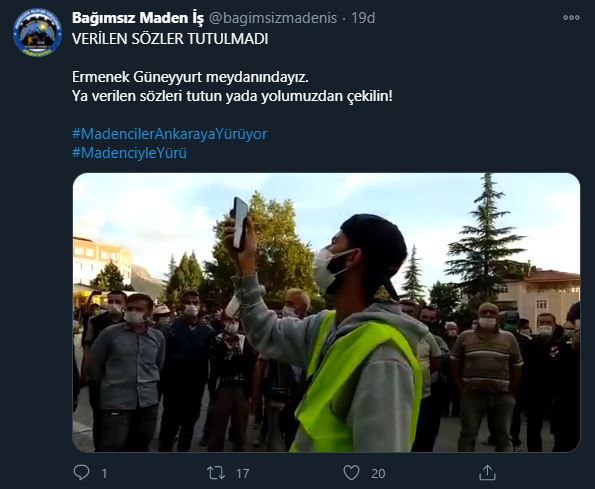This screenshot has height=489, width=595.
Task: Like the tweet with the heart icon
Action: (x=351, y=473)
